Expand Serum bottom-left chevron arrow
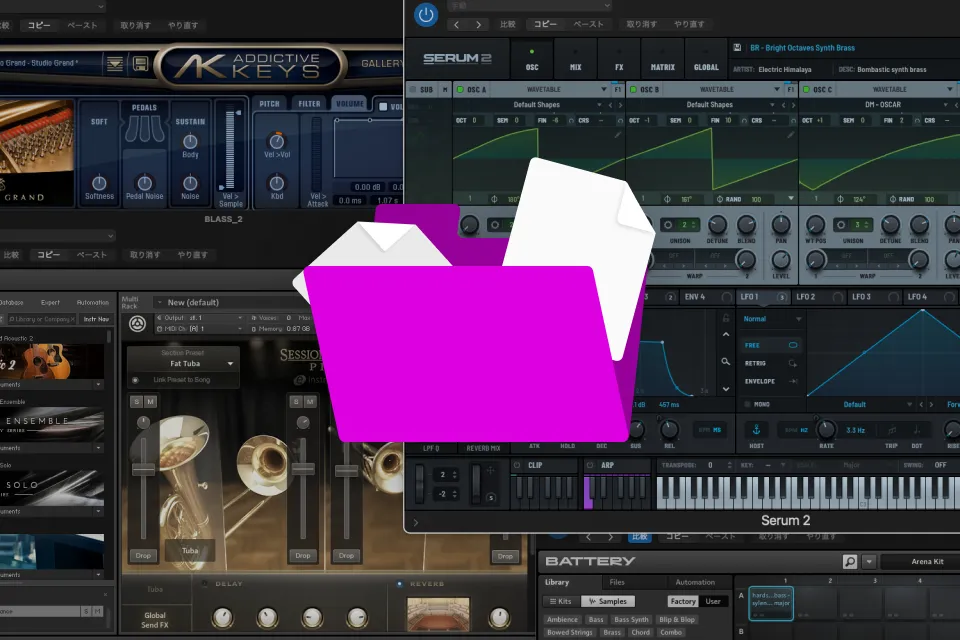Image resolution: width=960 pixels, height=640 pixels. click(x=416, y=522)
